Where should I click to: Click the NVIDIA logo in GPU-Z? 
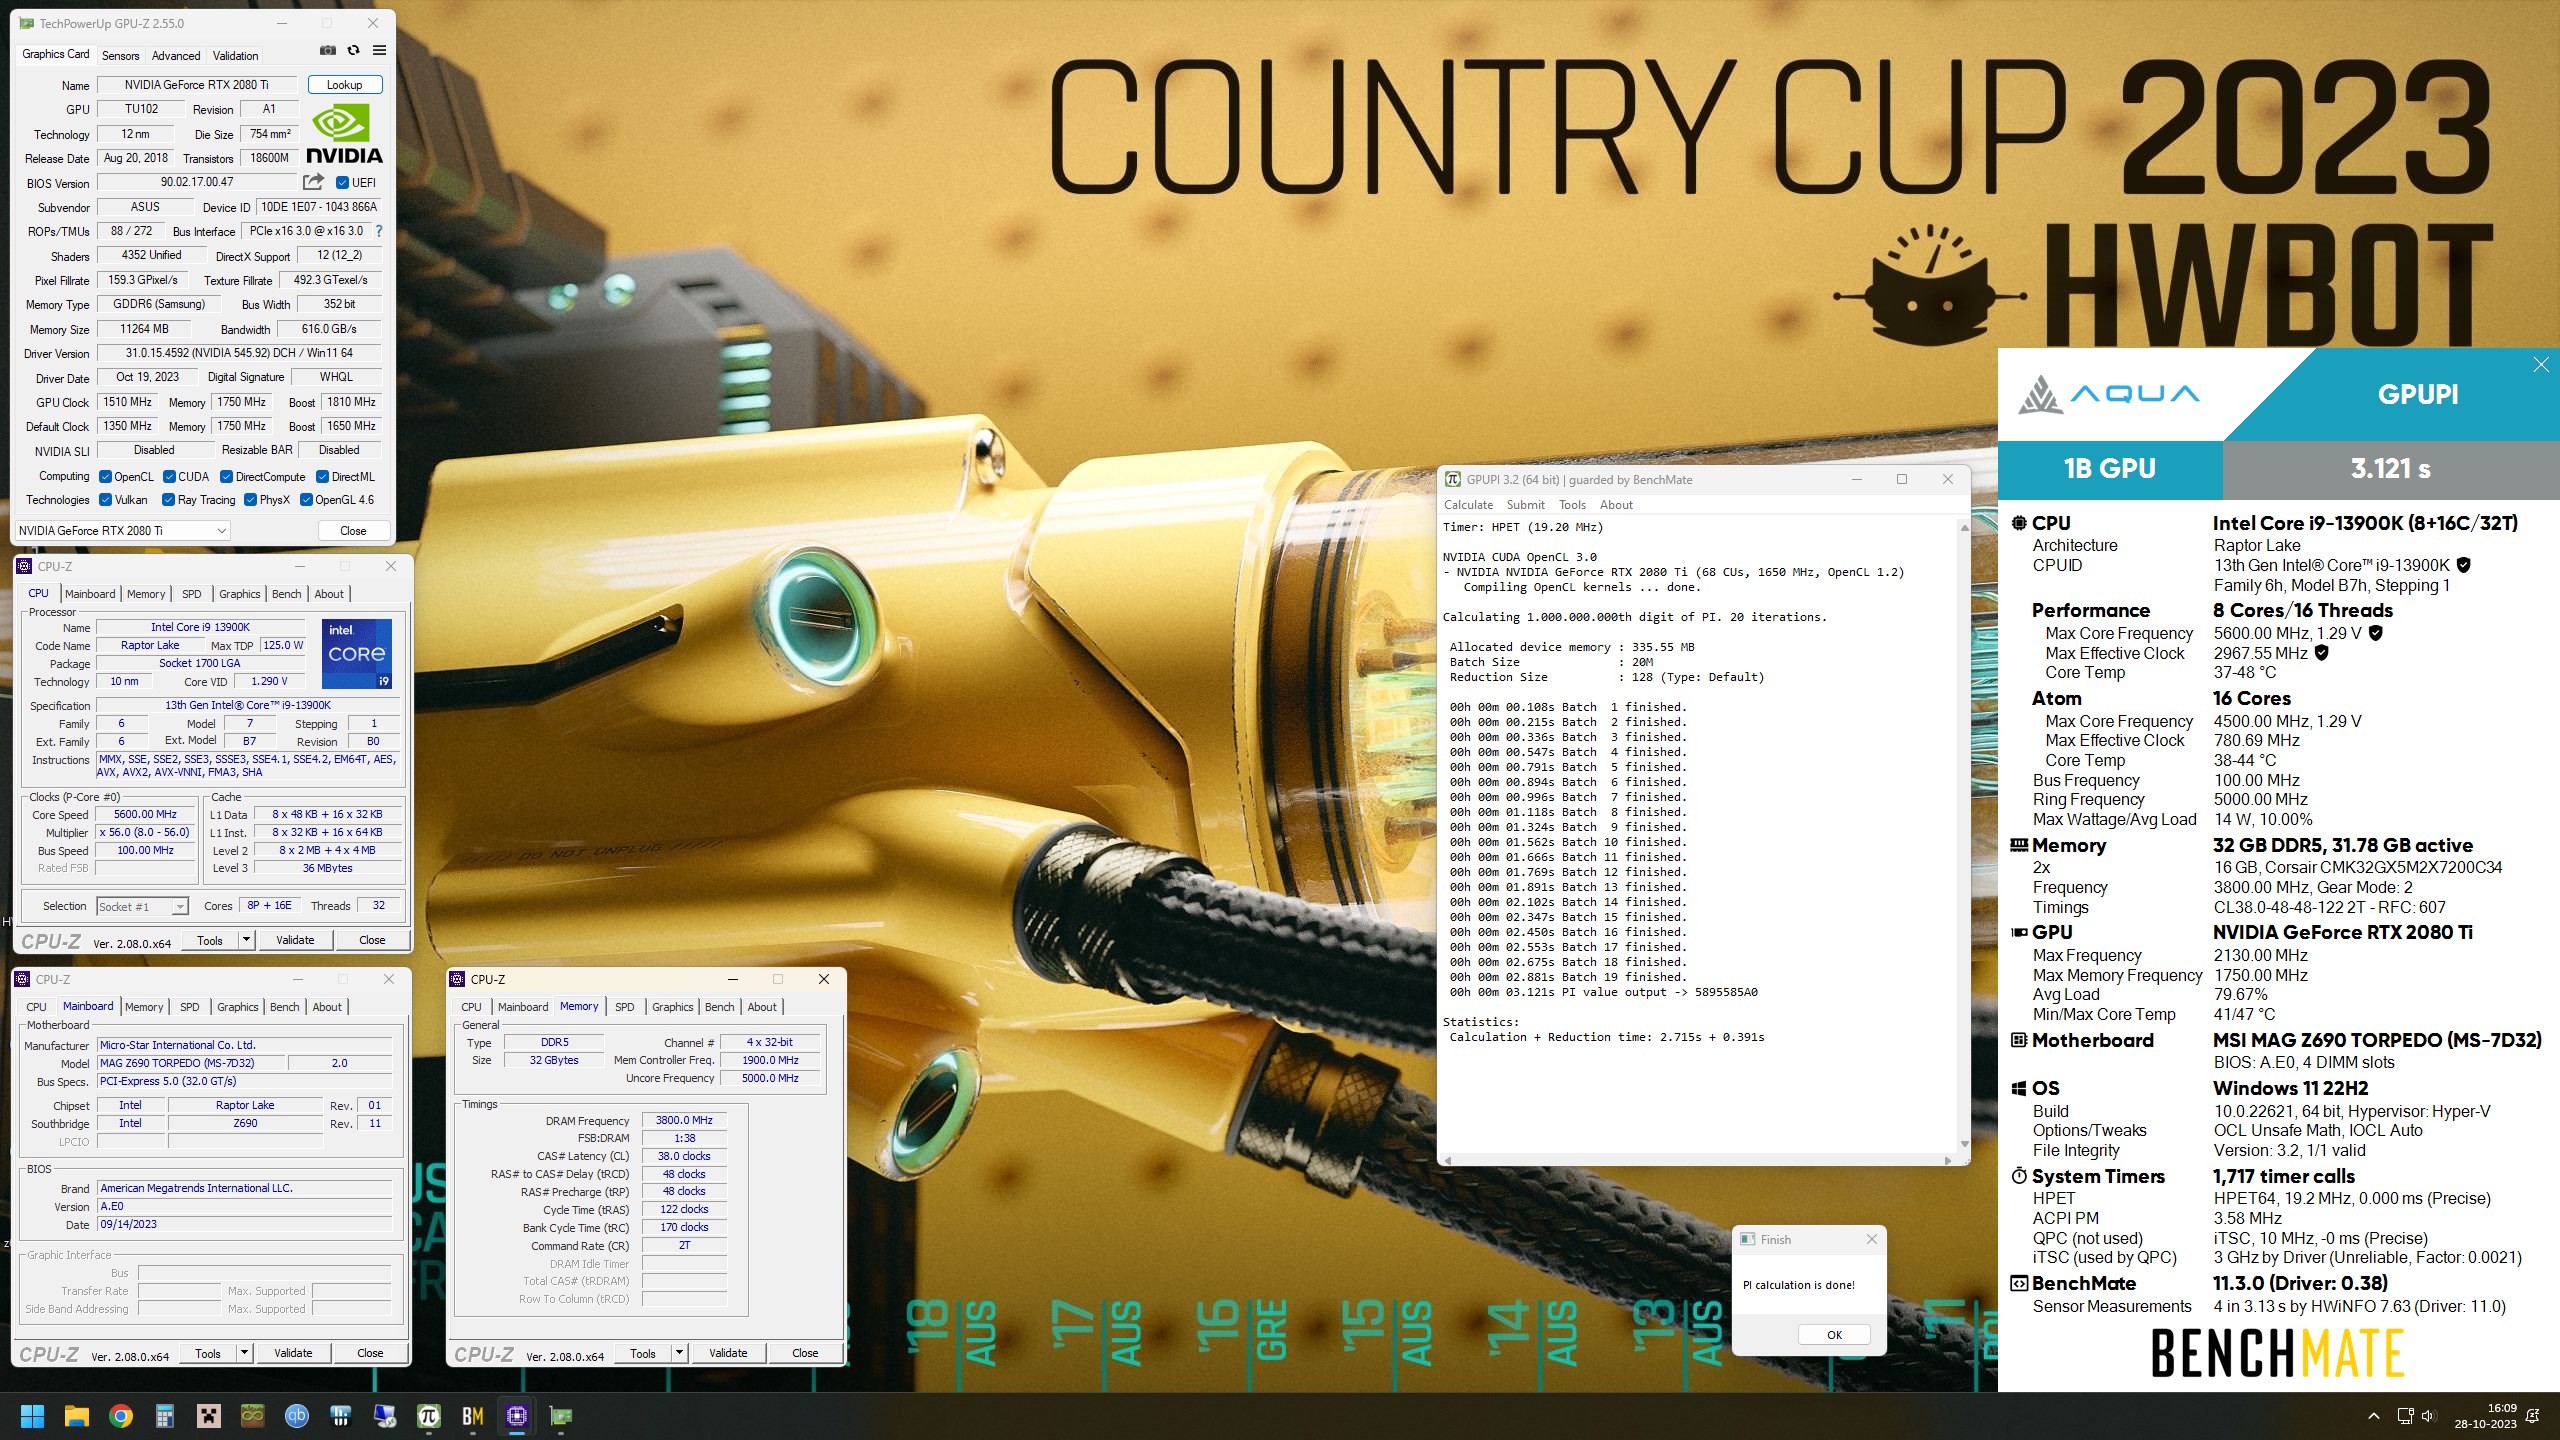pyautogui.click(x=344, y=136)
